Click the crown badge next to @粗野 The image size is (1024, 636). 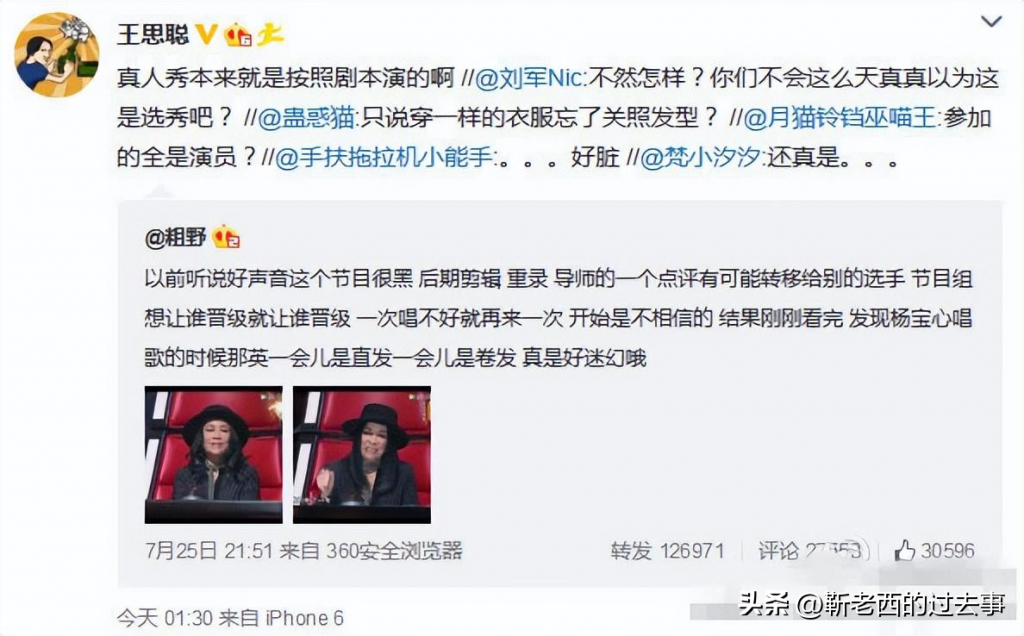(226, 236)
